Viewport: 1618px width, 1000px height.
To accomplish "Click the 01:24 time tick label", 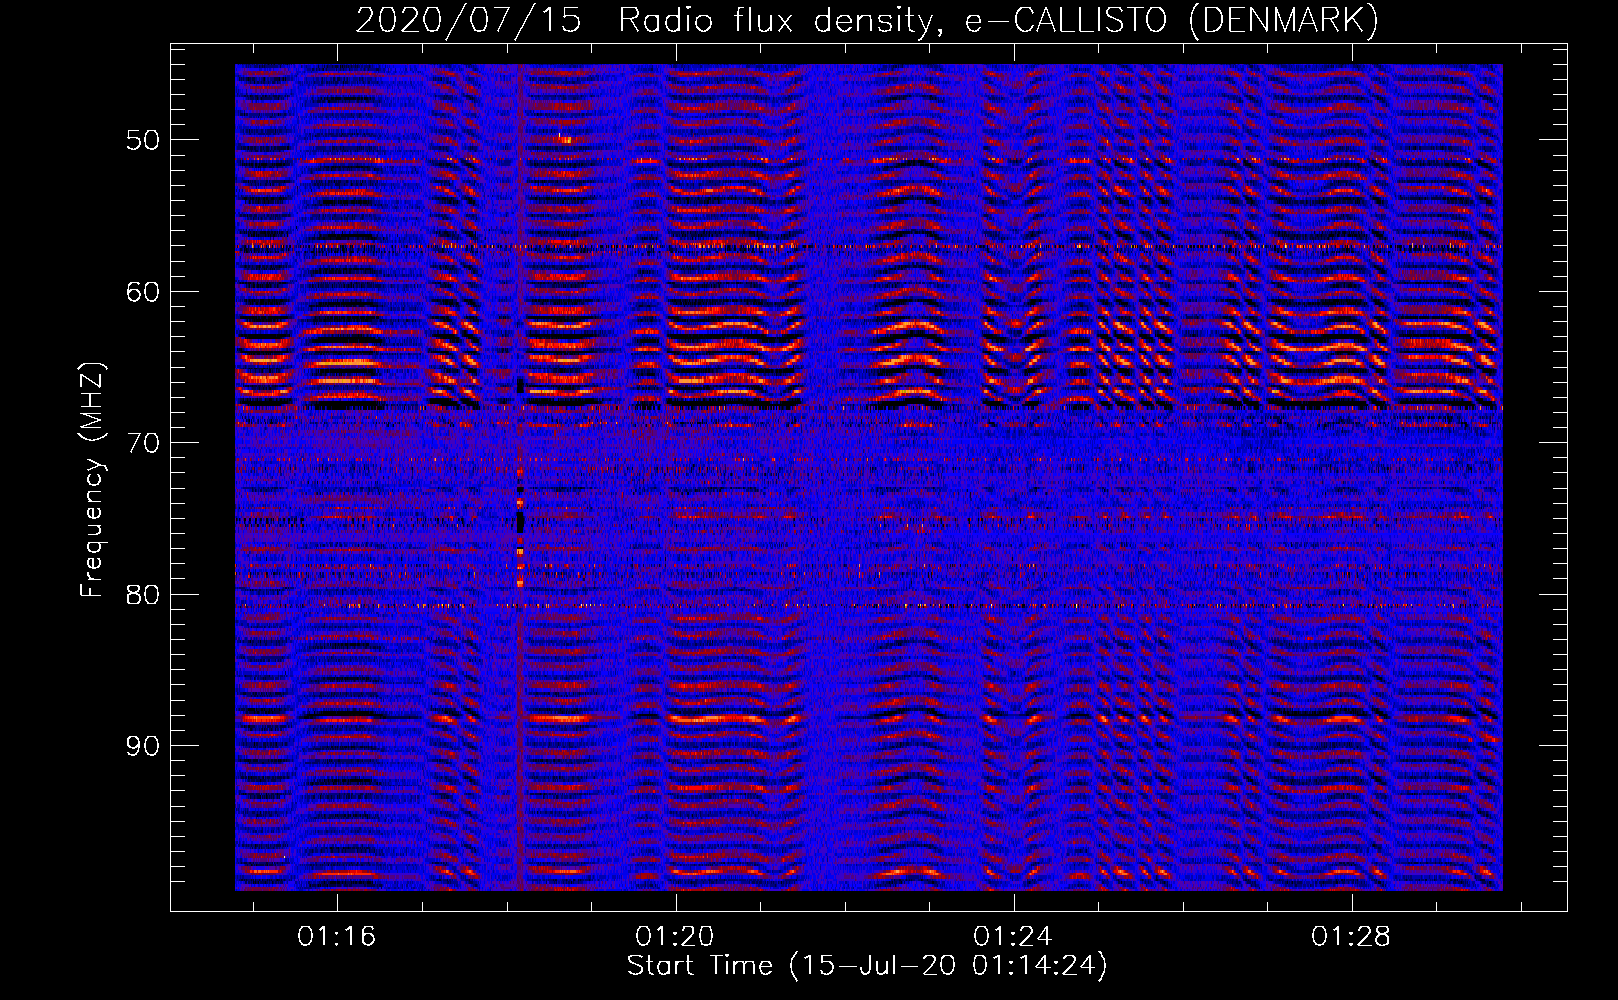I will point(1013,936).
